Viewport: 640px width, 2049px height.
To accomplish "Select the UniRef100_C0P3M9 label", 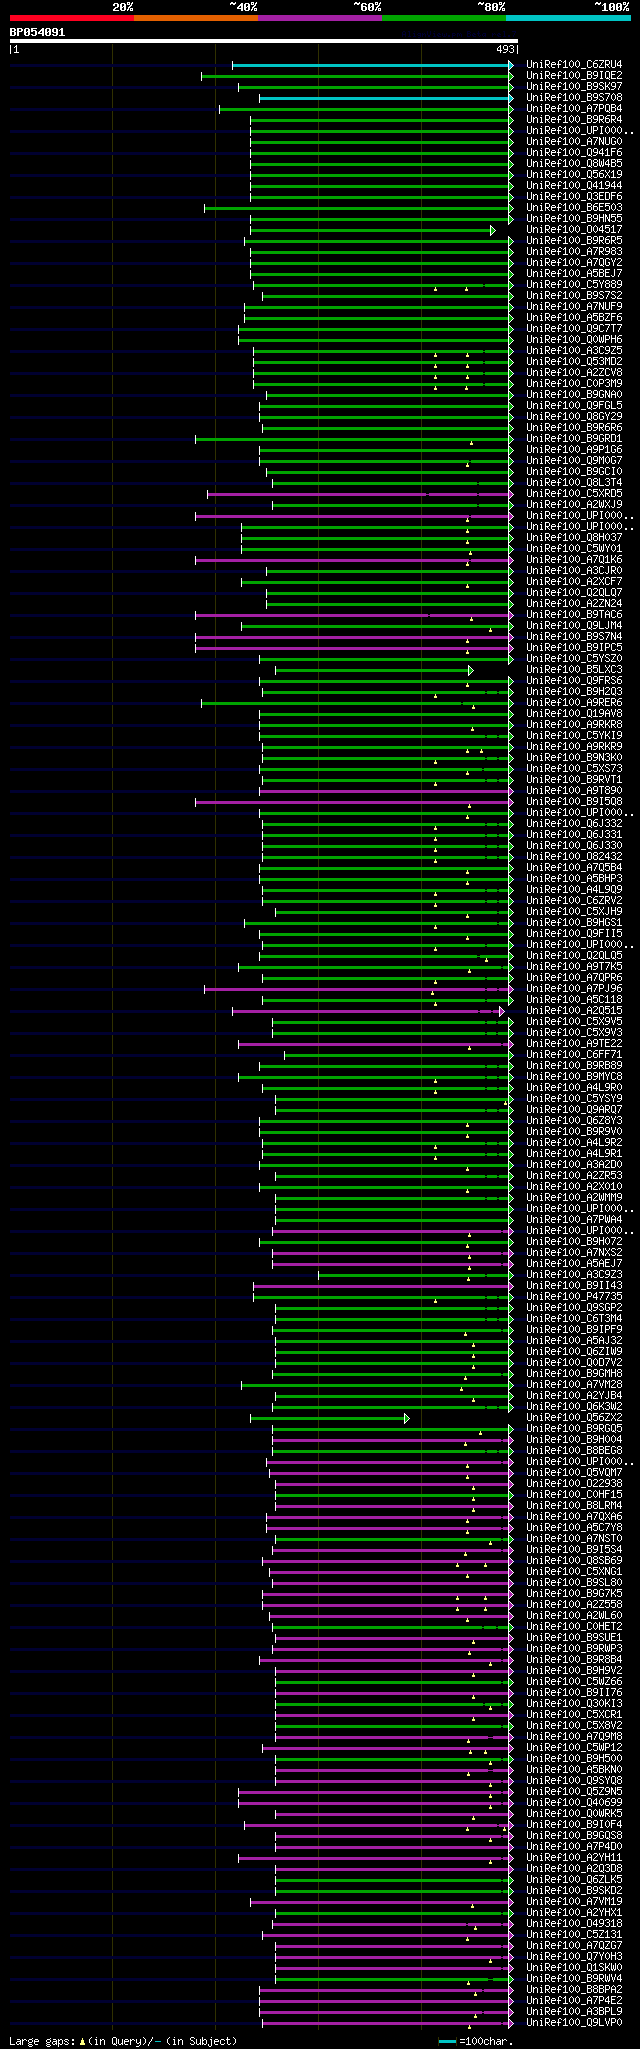I will (x=574, y=384).
